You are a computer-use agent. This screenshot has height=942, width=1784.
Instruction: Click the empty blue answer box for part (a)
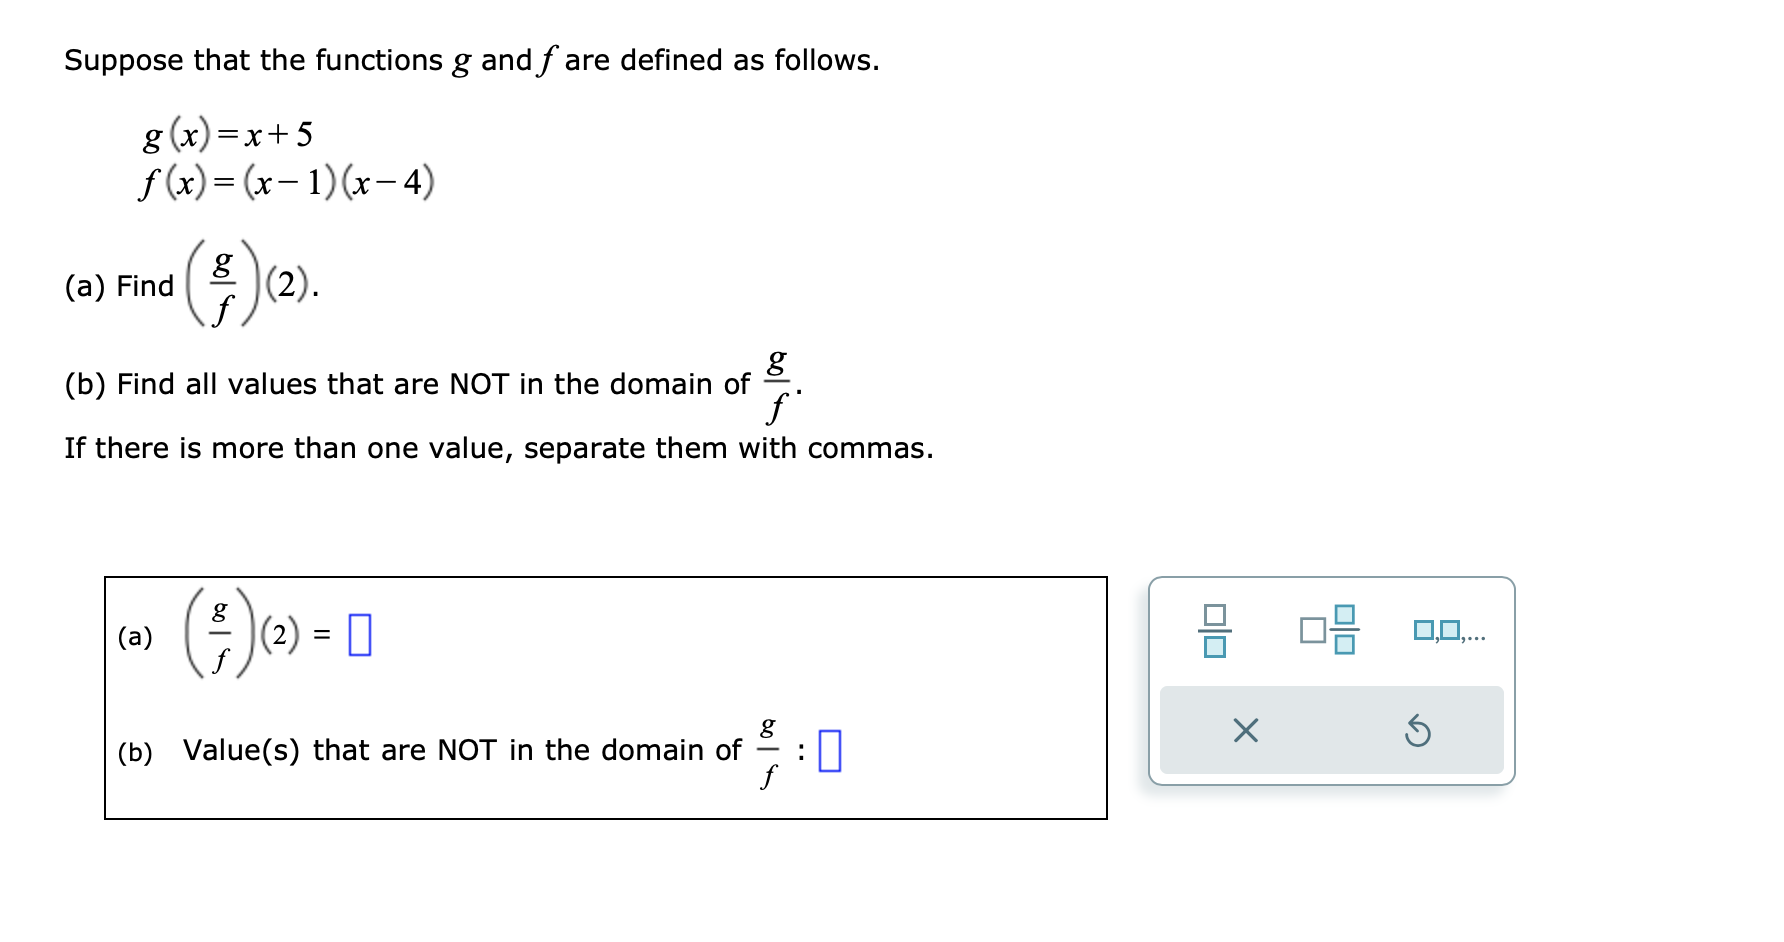pos(361,634)
